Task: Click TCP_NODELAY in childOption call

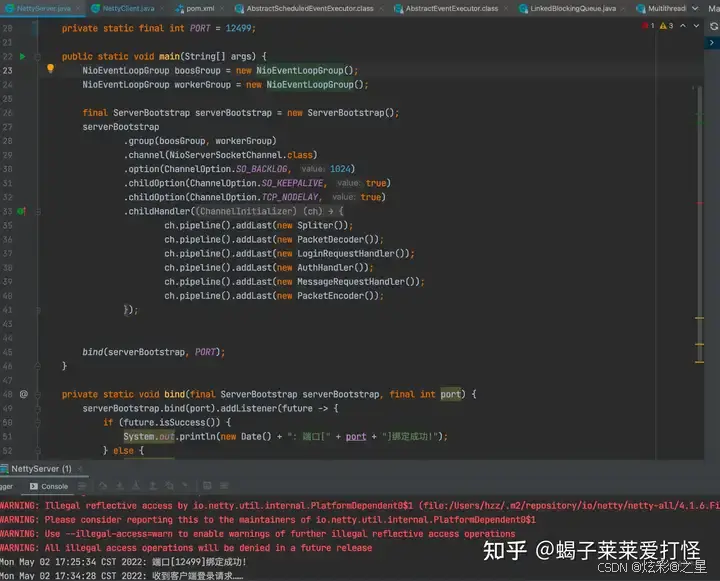Action: click(x=290, y=197)
